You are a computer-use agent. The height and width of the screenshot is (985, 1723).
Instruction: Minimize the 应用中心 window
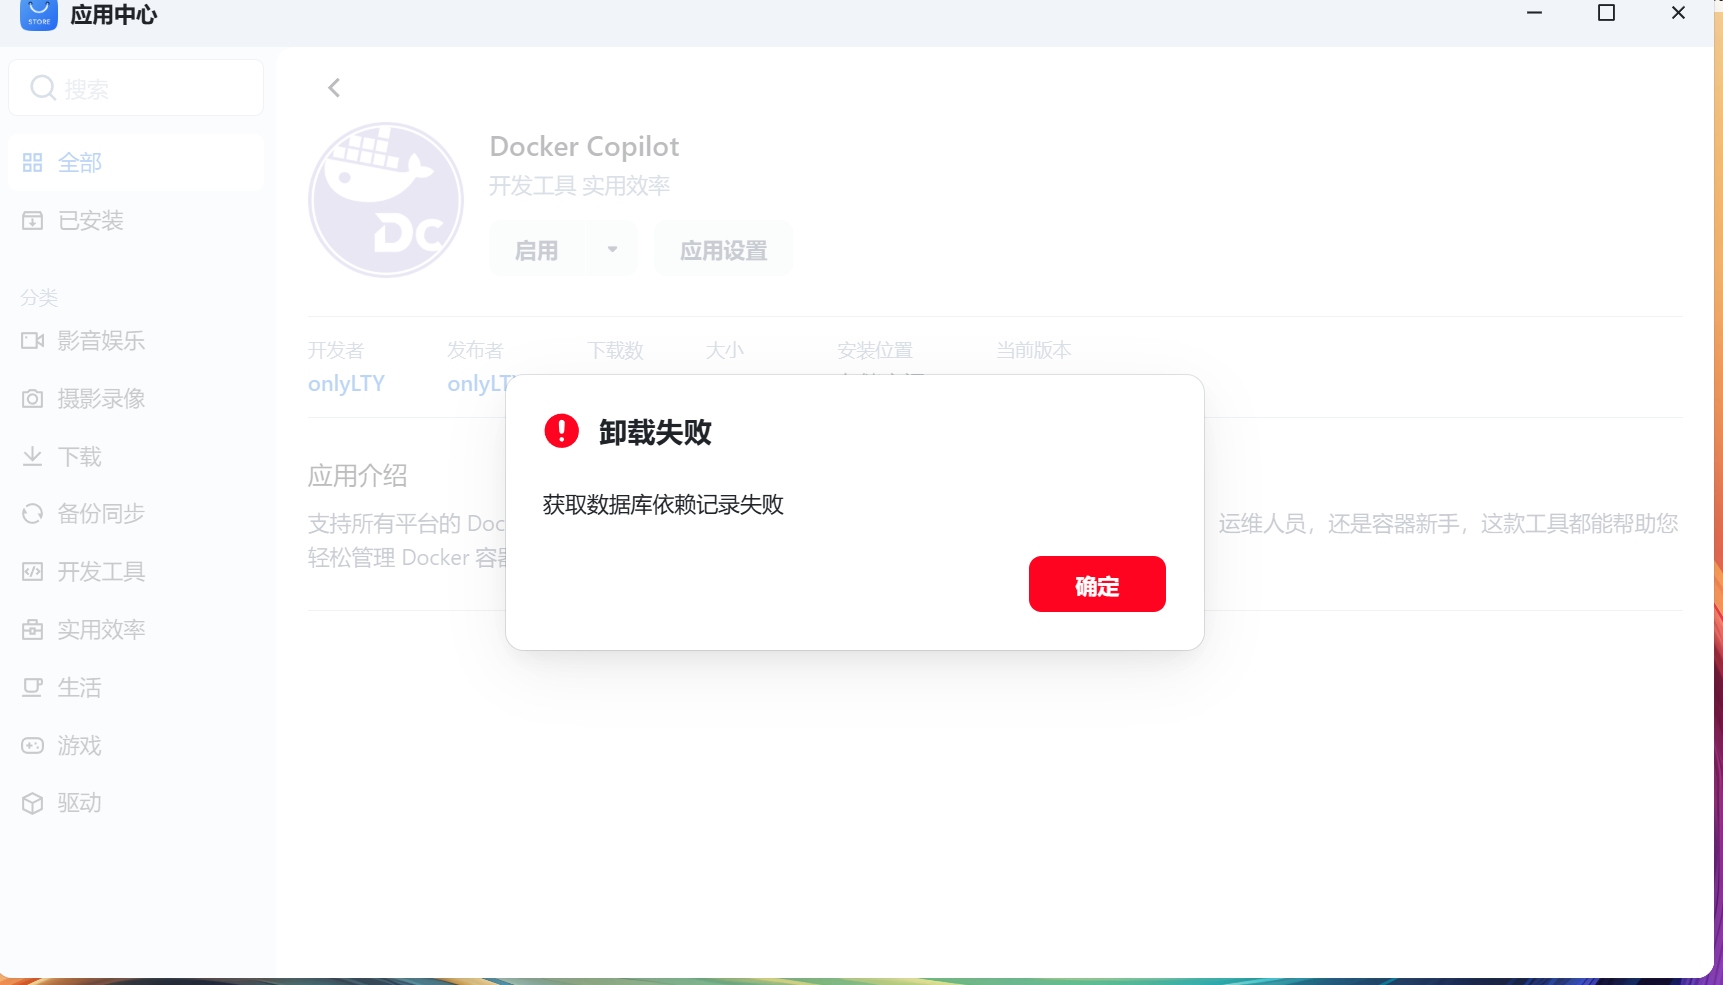[1534, 13]
